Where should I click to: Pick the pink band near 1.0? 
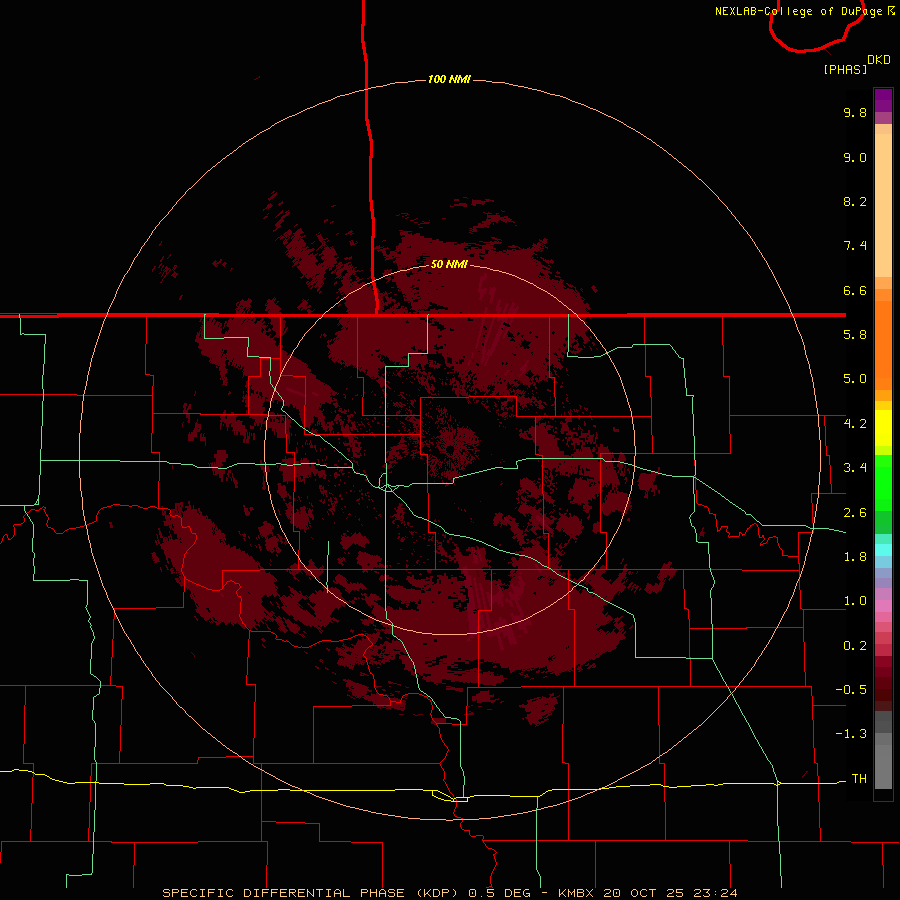coord(883,606)
